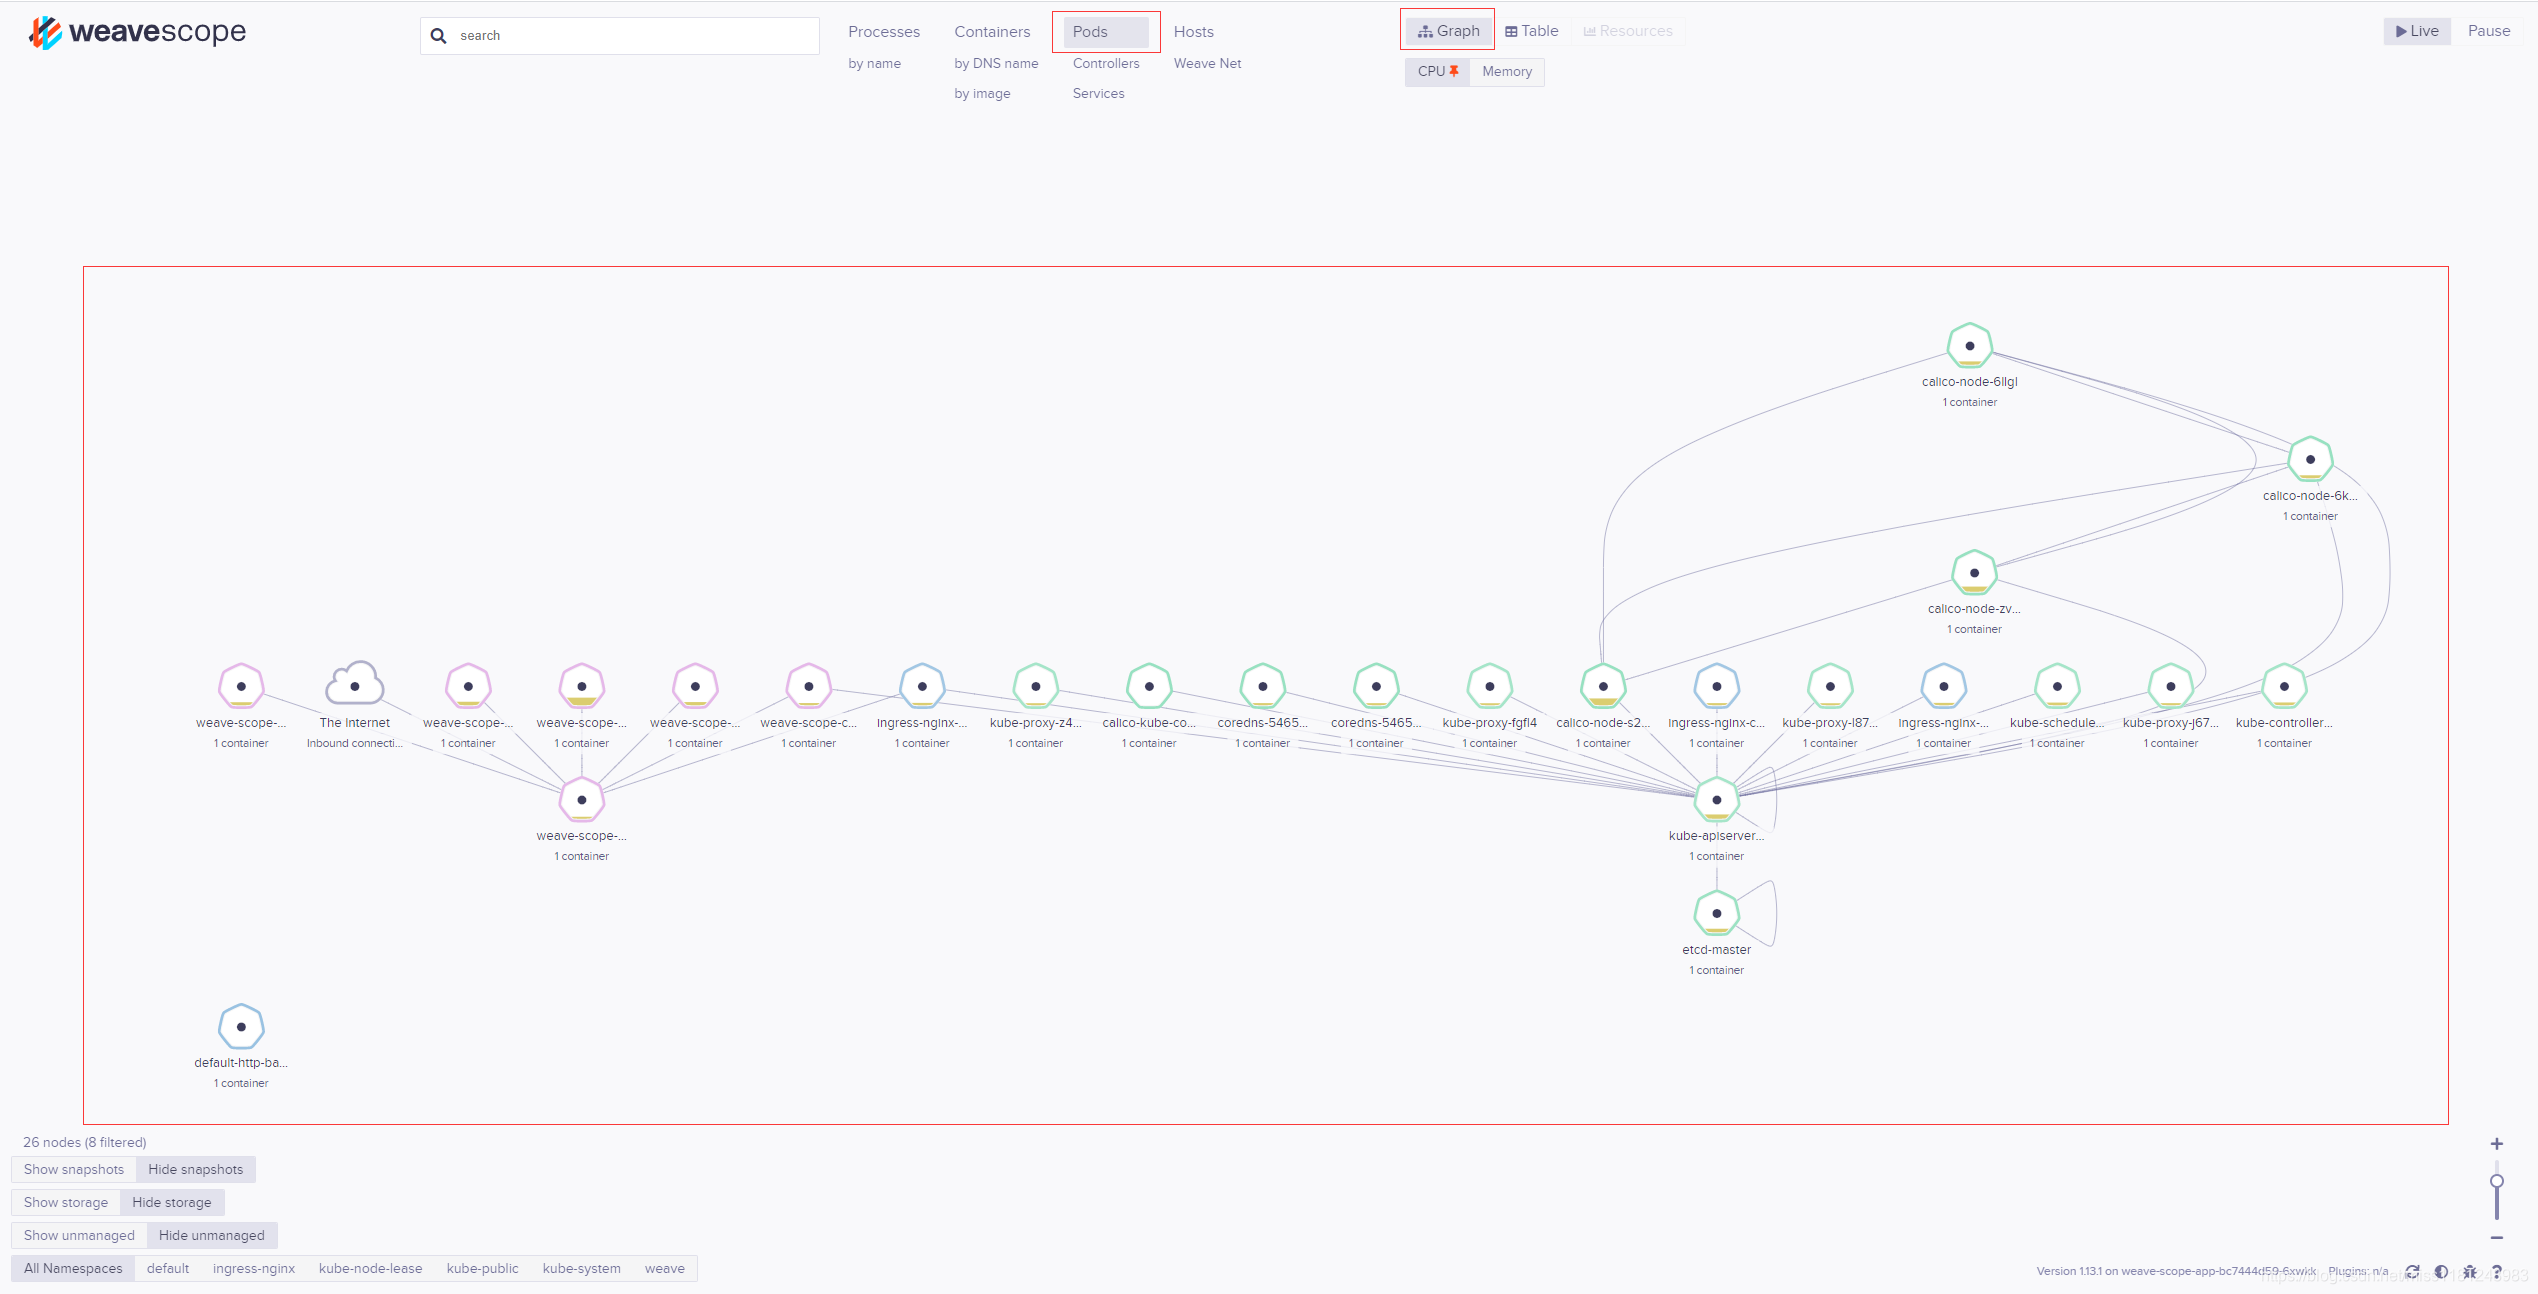Toggle contrast mode icon in footer
This screenshot has height=1294, width=2538.
click(x=2441, y=1271)
